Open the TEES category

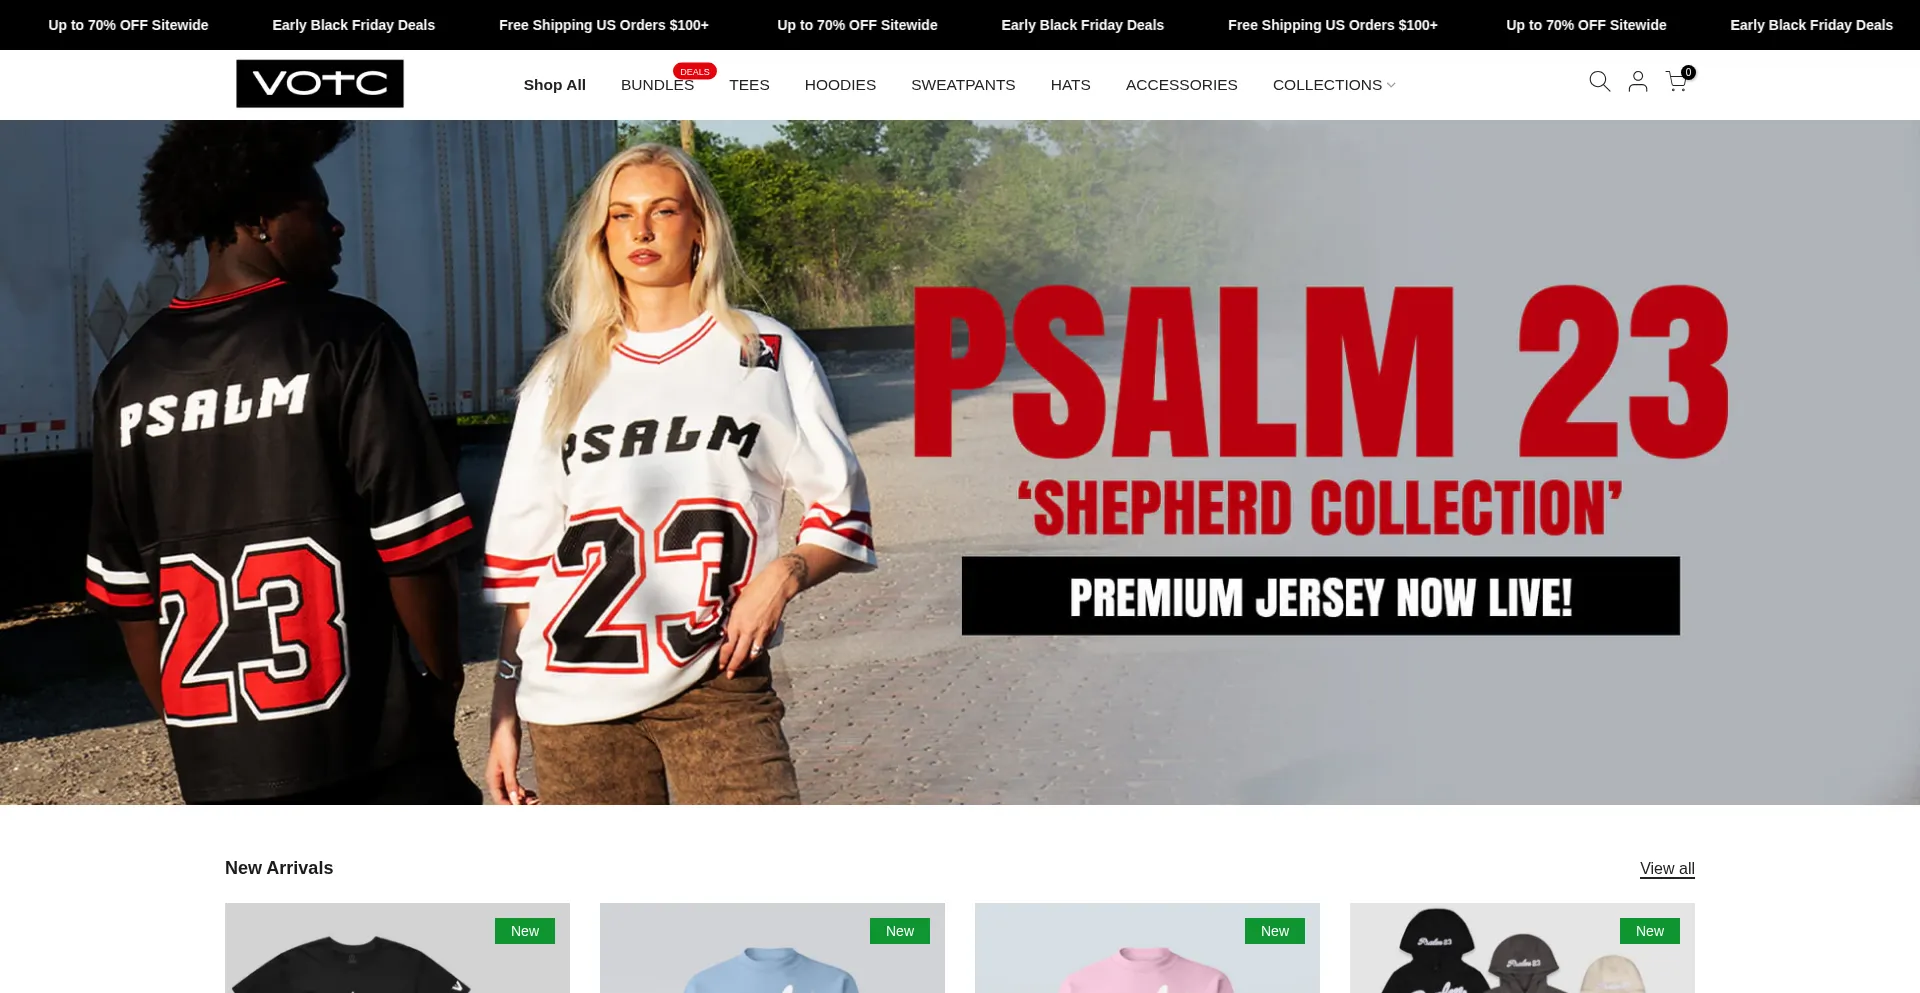pyautogui.click(x=749, y=85)
